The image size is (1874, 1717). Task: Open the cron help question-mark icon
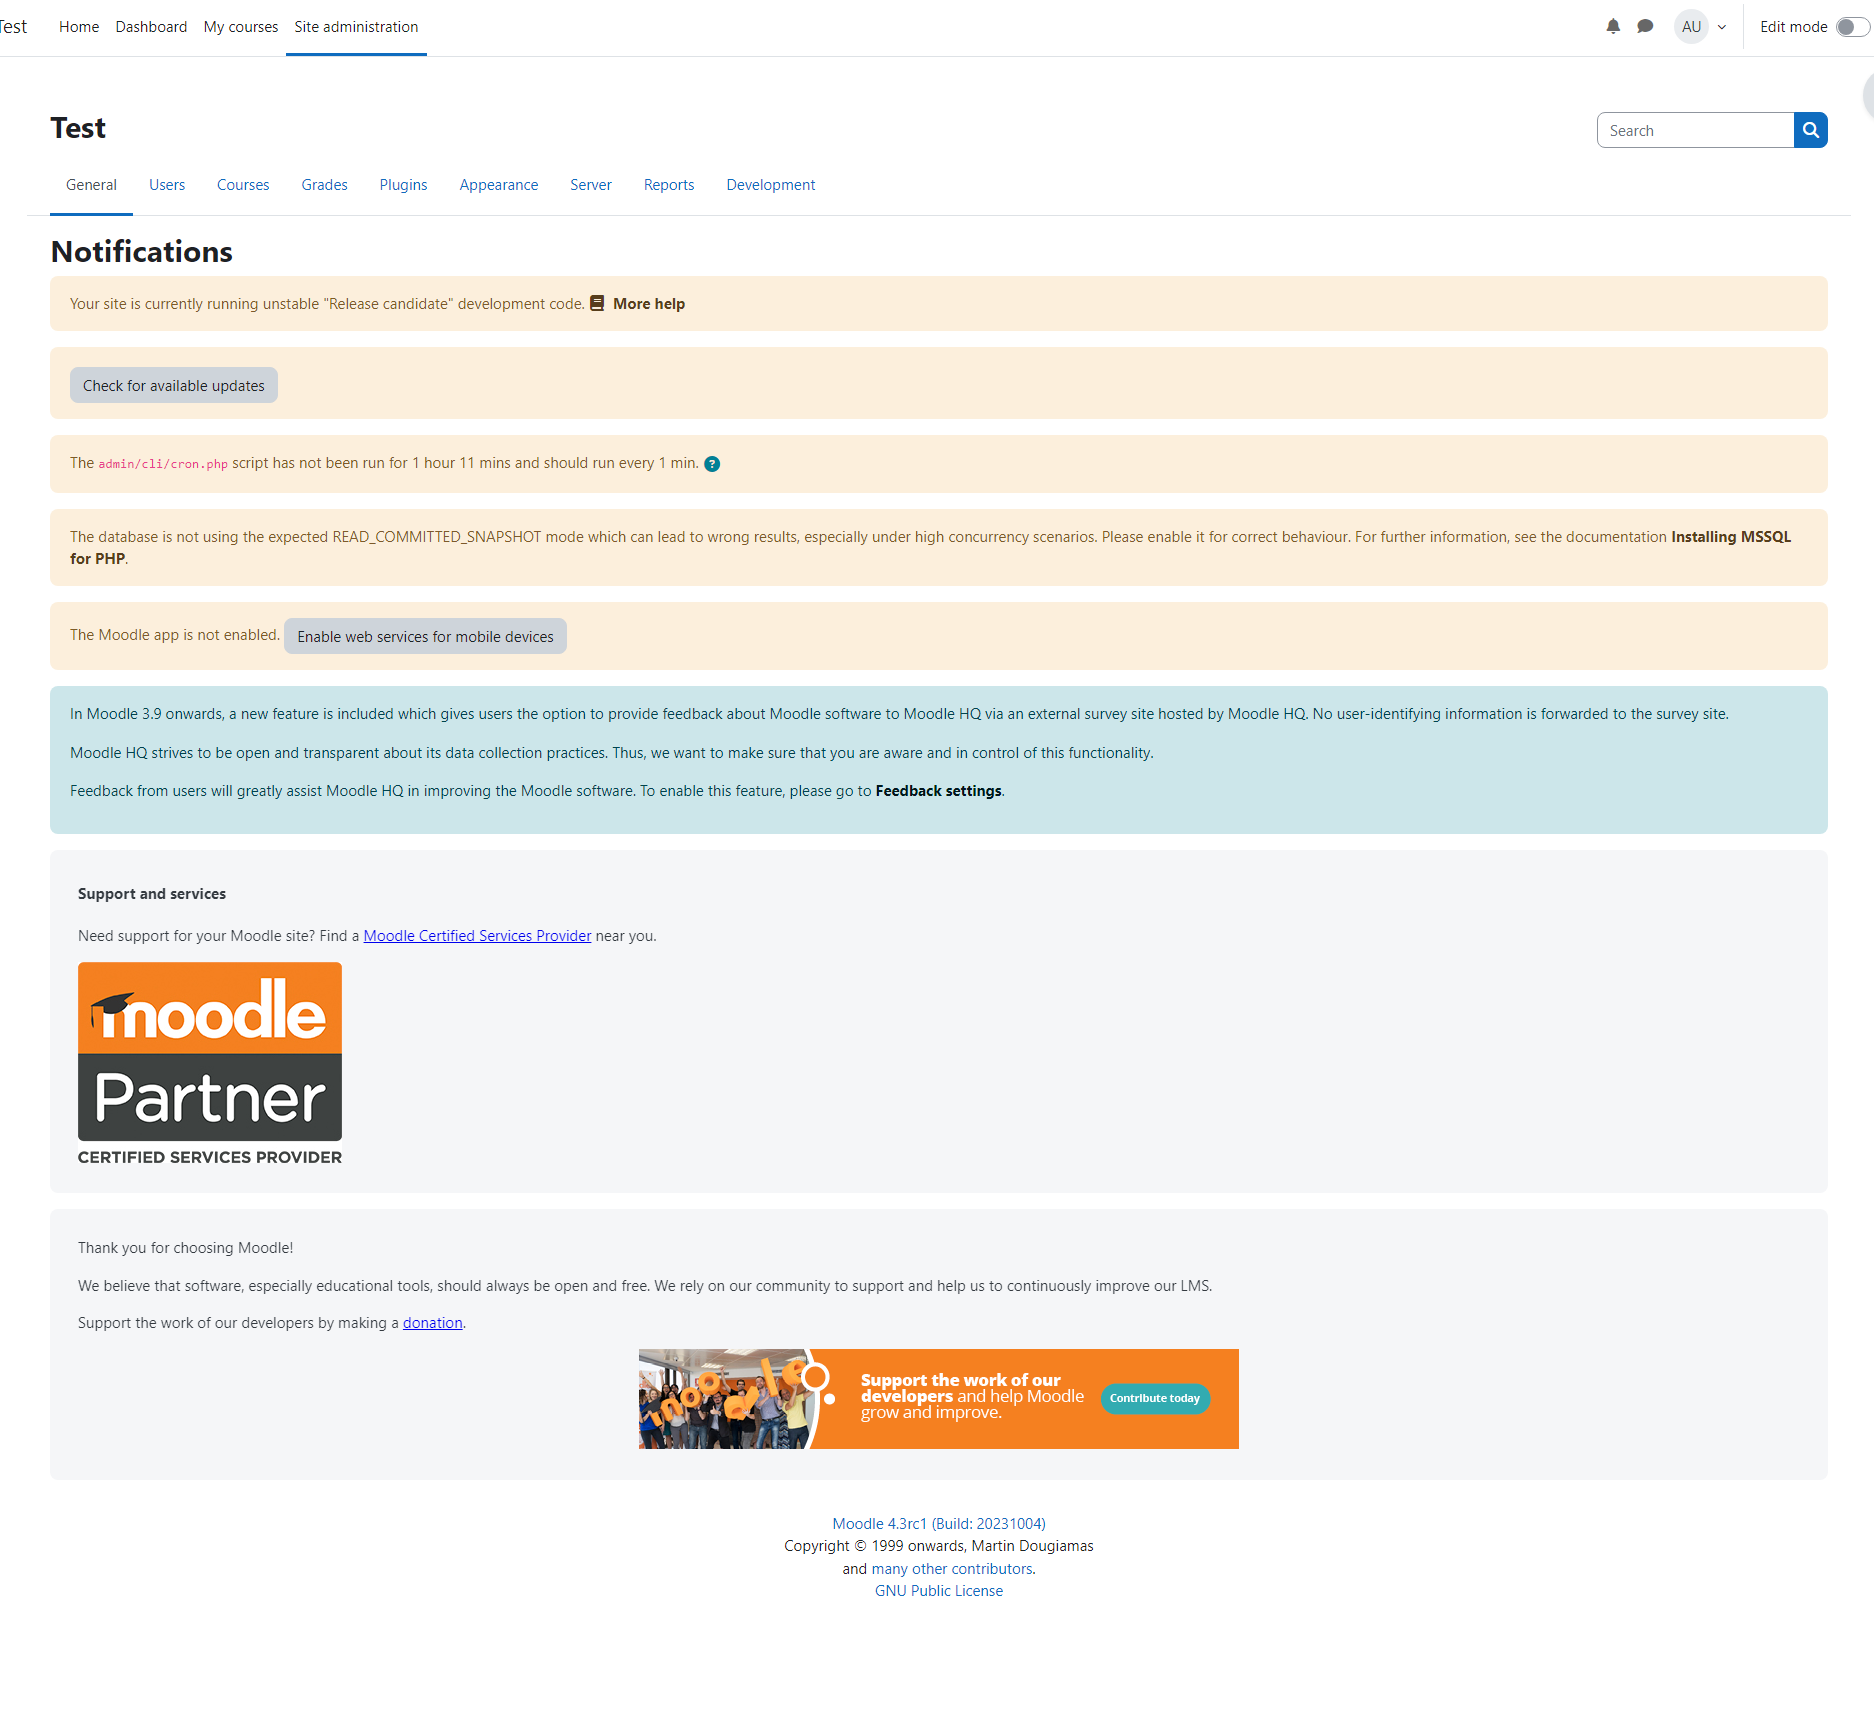tap(712, 464)
